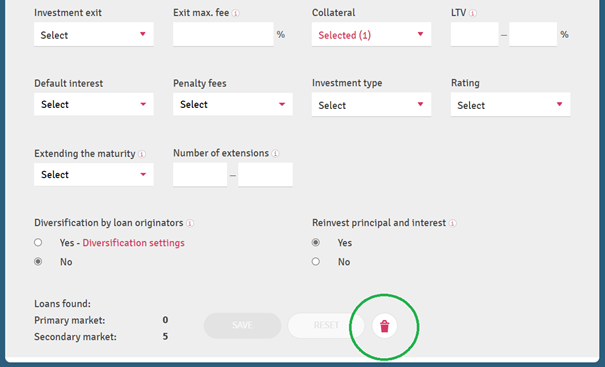Open the Investment exit dropdown
Image resolution: width=605 pixels, height=367 pixels.
pos(94,34)
